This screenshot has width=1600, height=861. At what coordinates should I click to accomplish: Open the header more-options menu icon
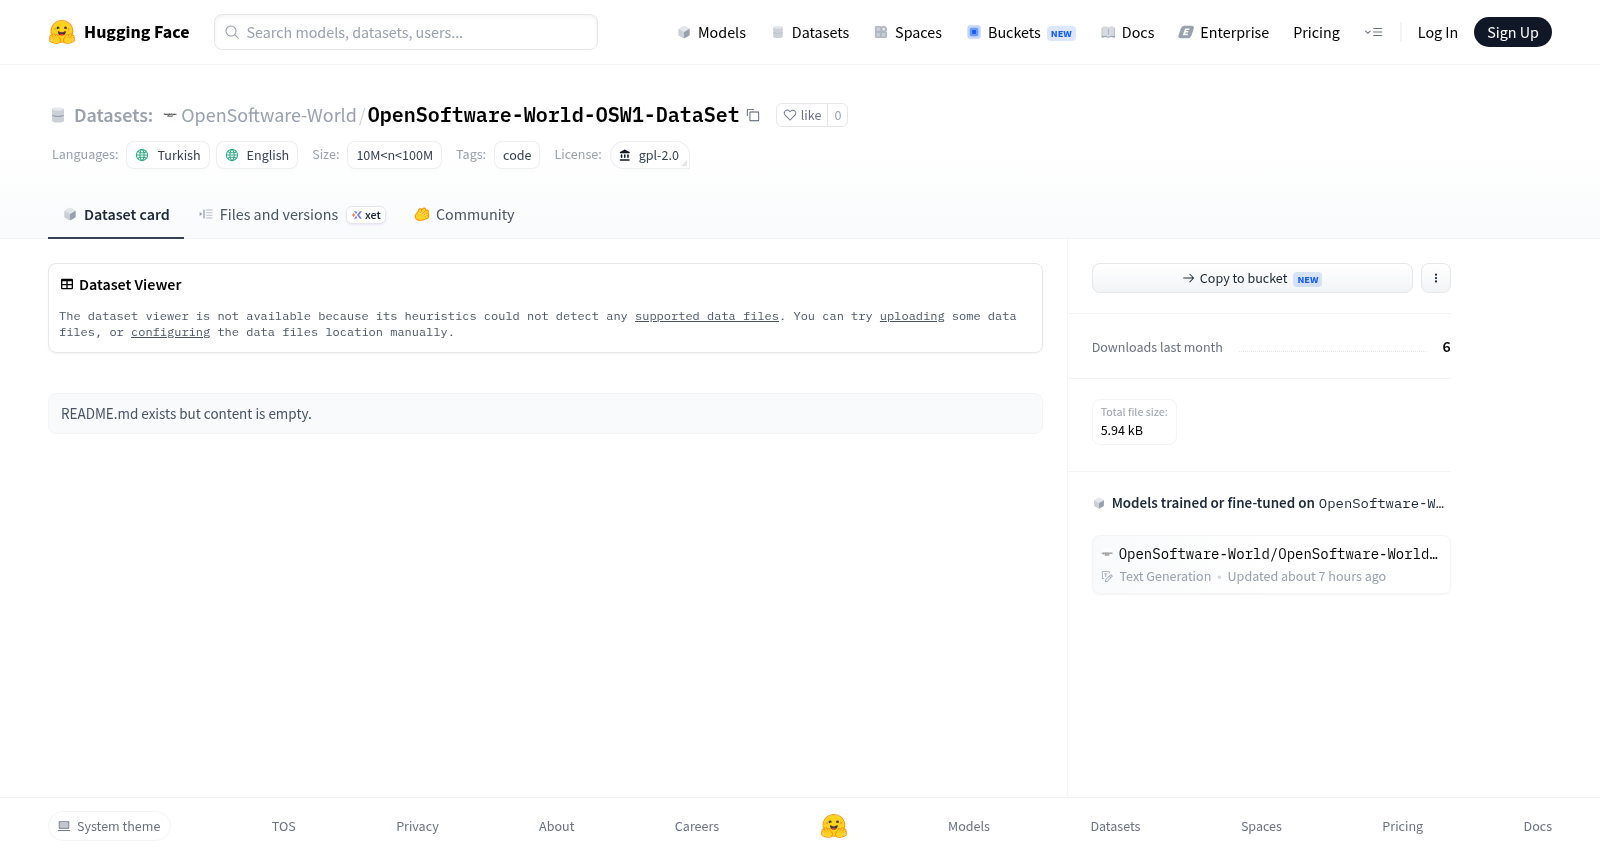1373,32
